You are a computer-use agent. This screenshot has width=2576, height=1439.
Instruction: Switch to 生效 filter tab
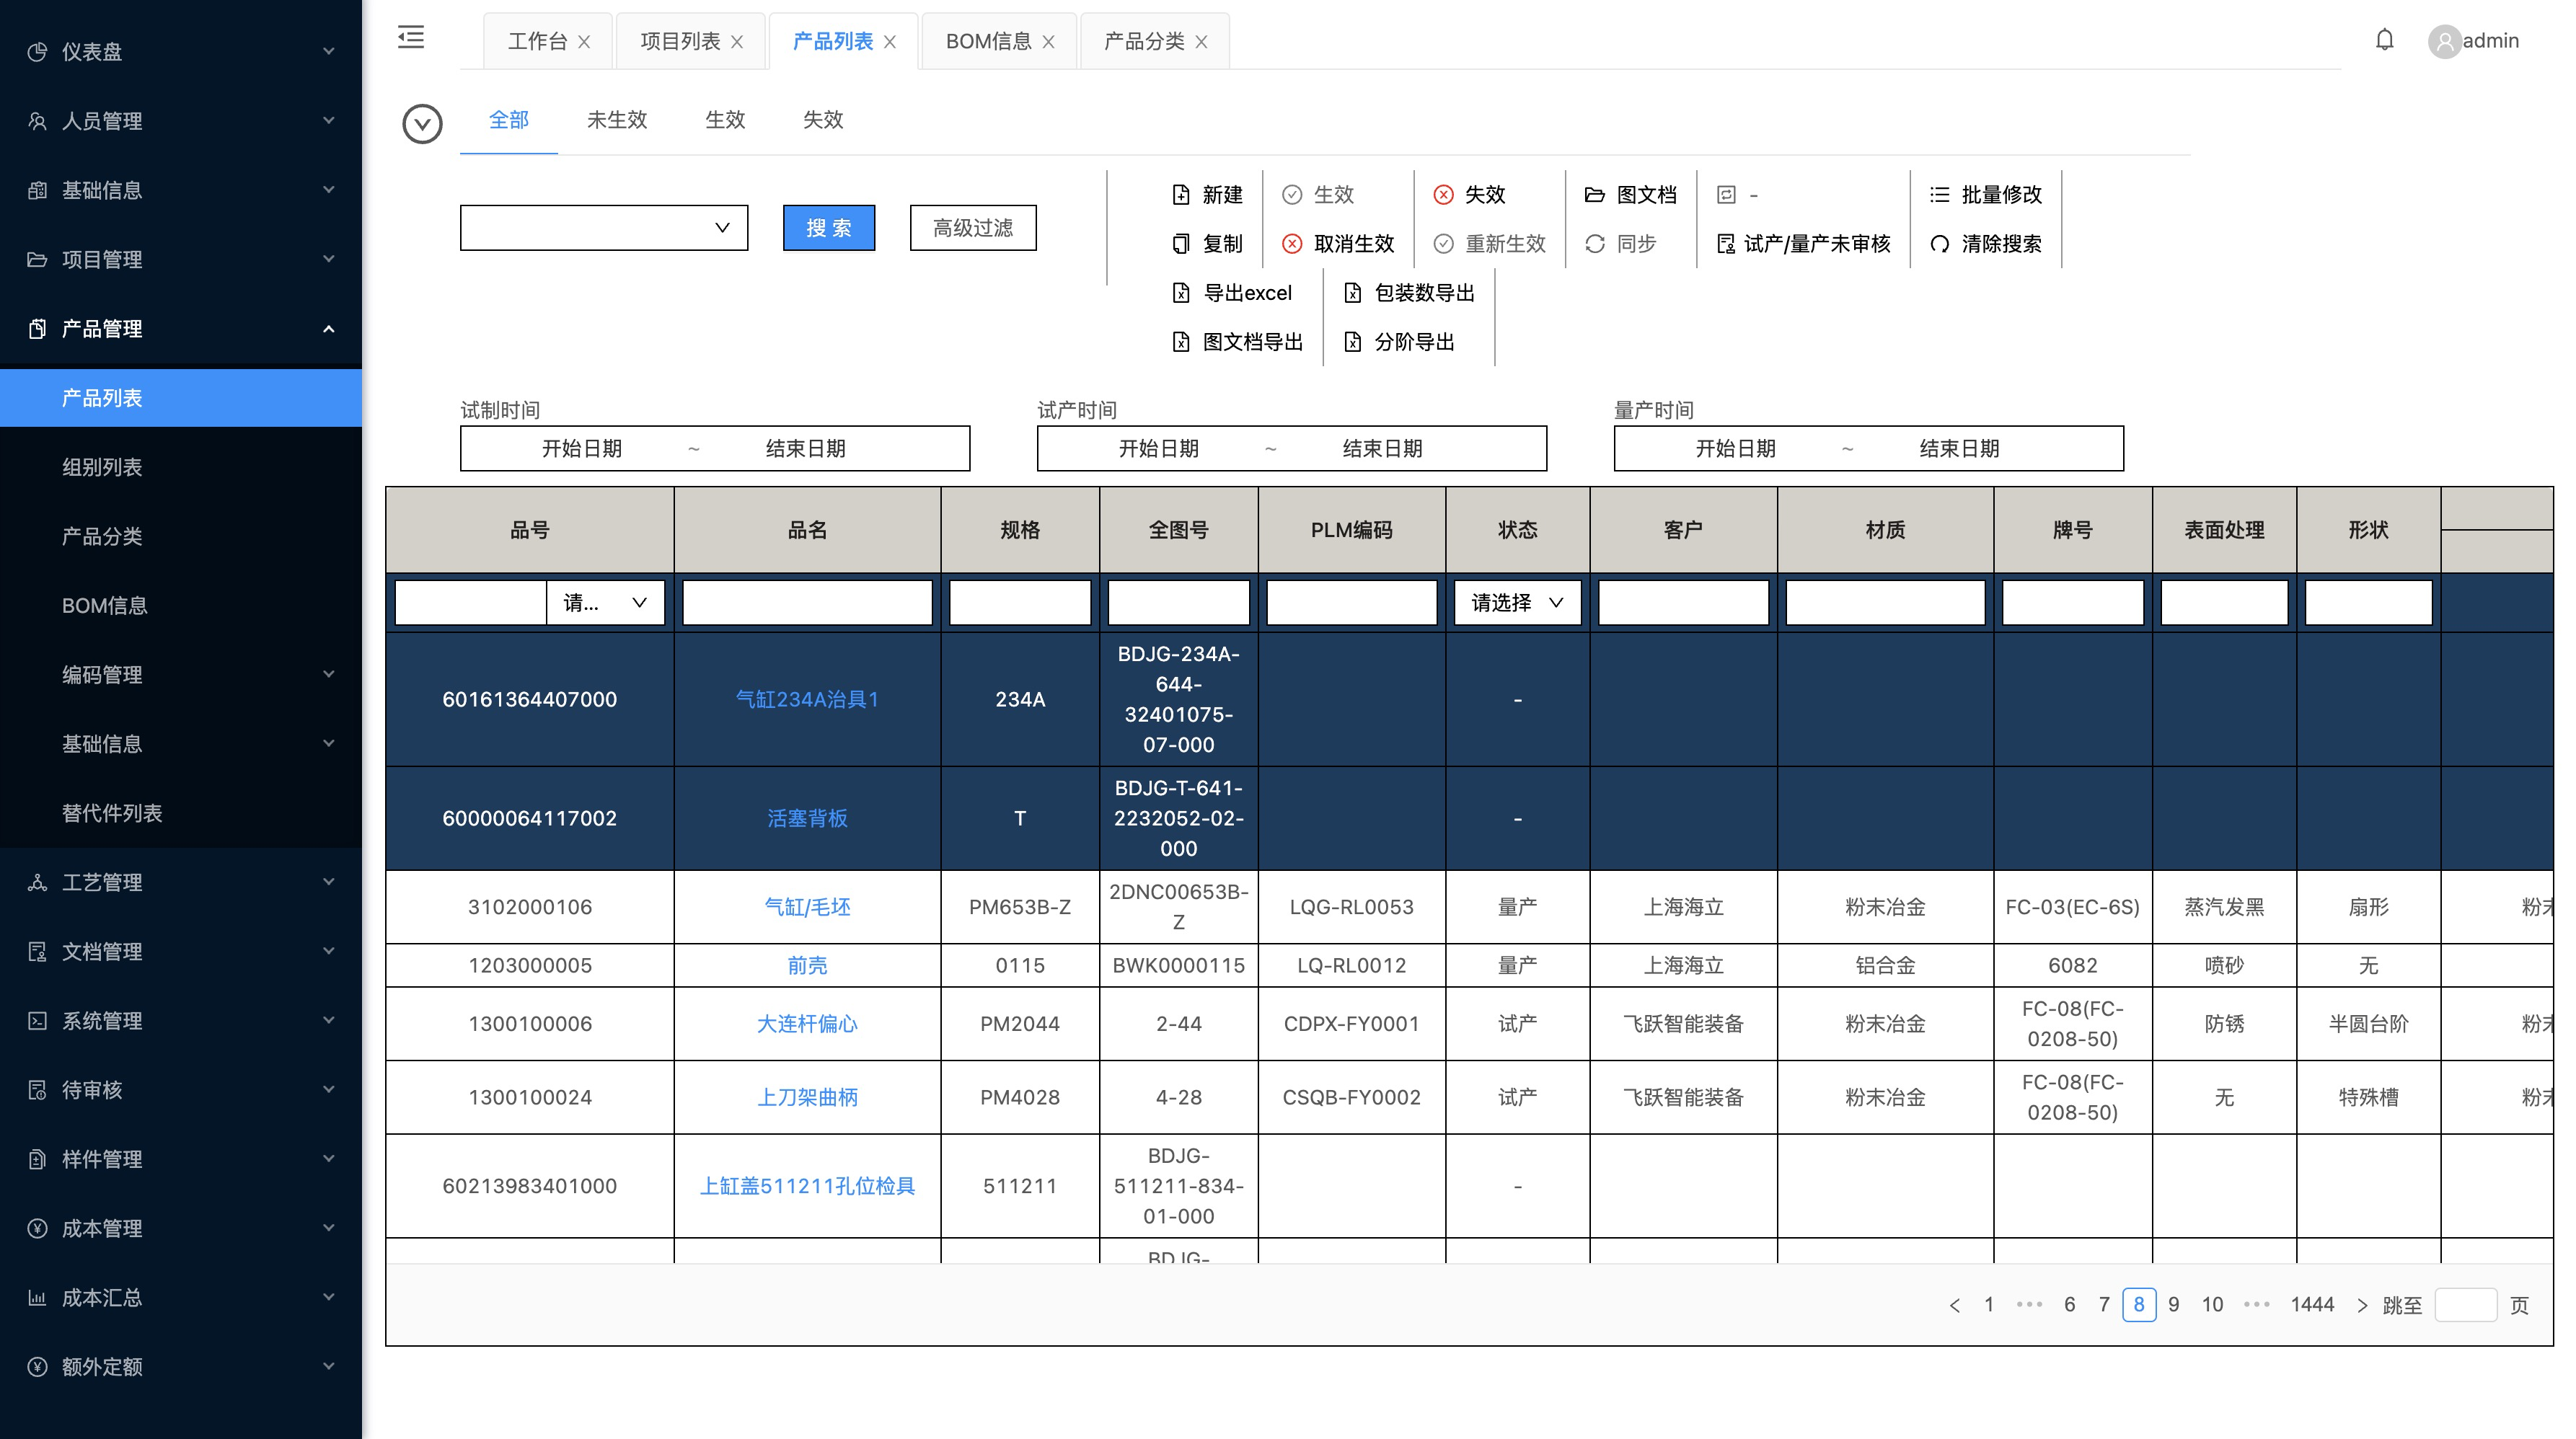pos(725,120)
